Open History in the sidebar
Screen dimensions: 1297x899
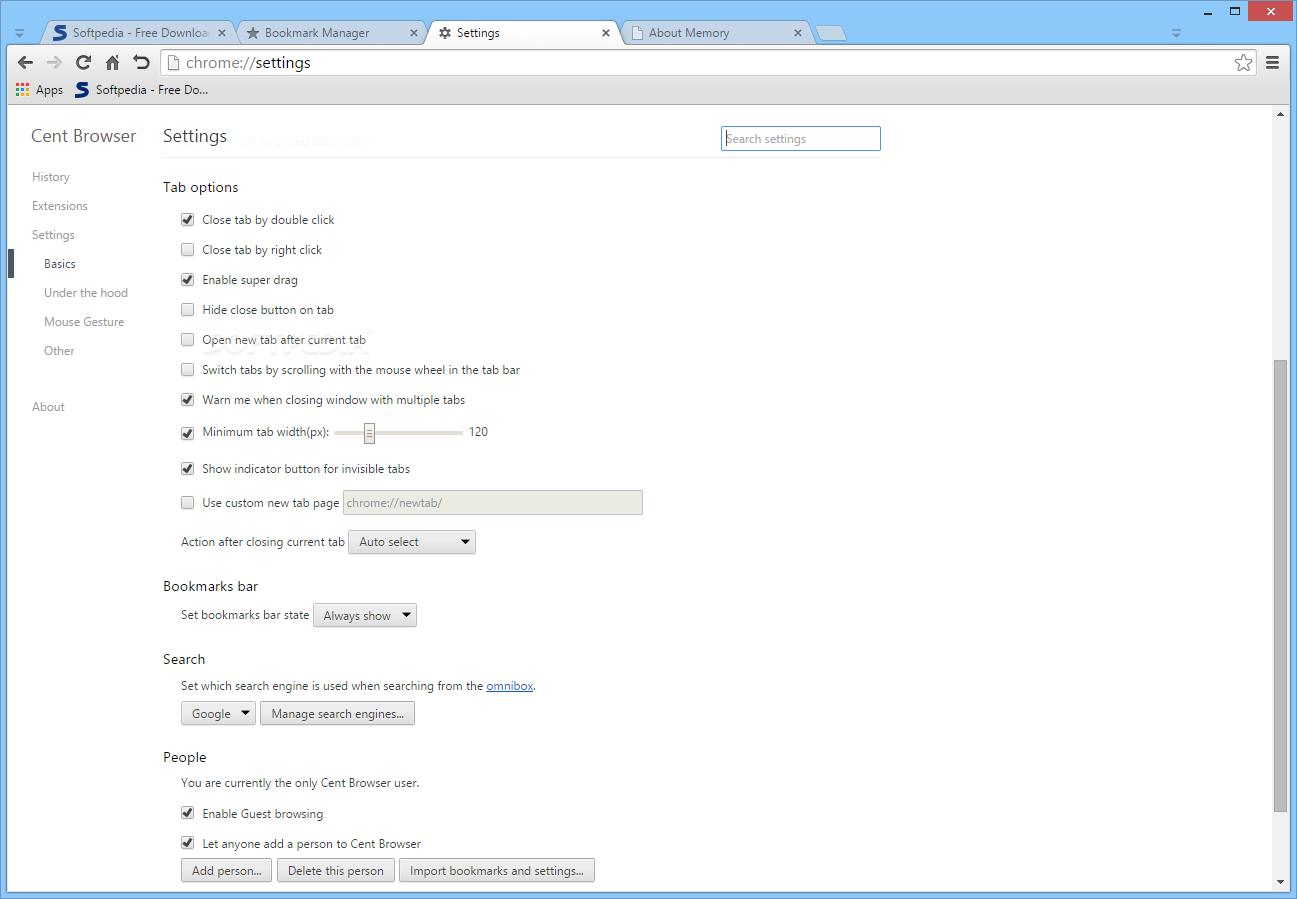51,177
